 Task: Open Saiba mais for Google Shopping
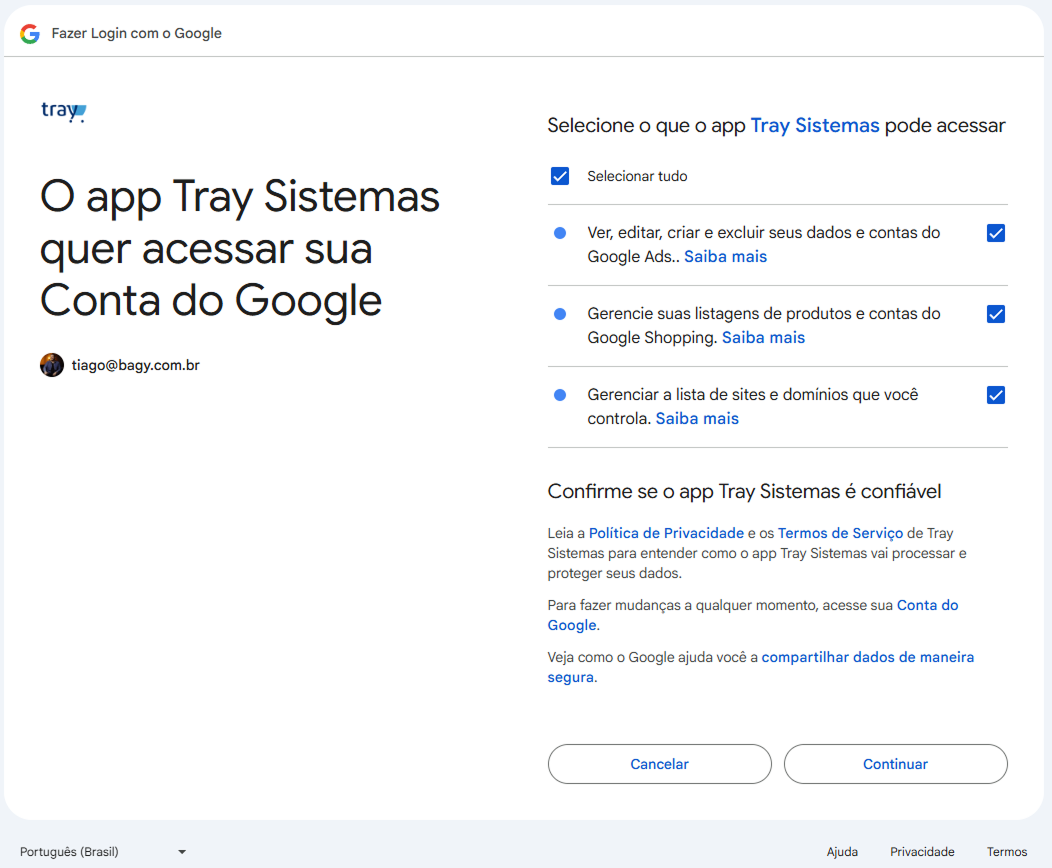coord(763,337)
